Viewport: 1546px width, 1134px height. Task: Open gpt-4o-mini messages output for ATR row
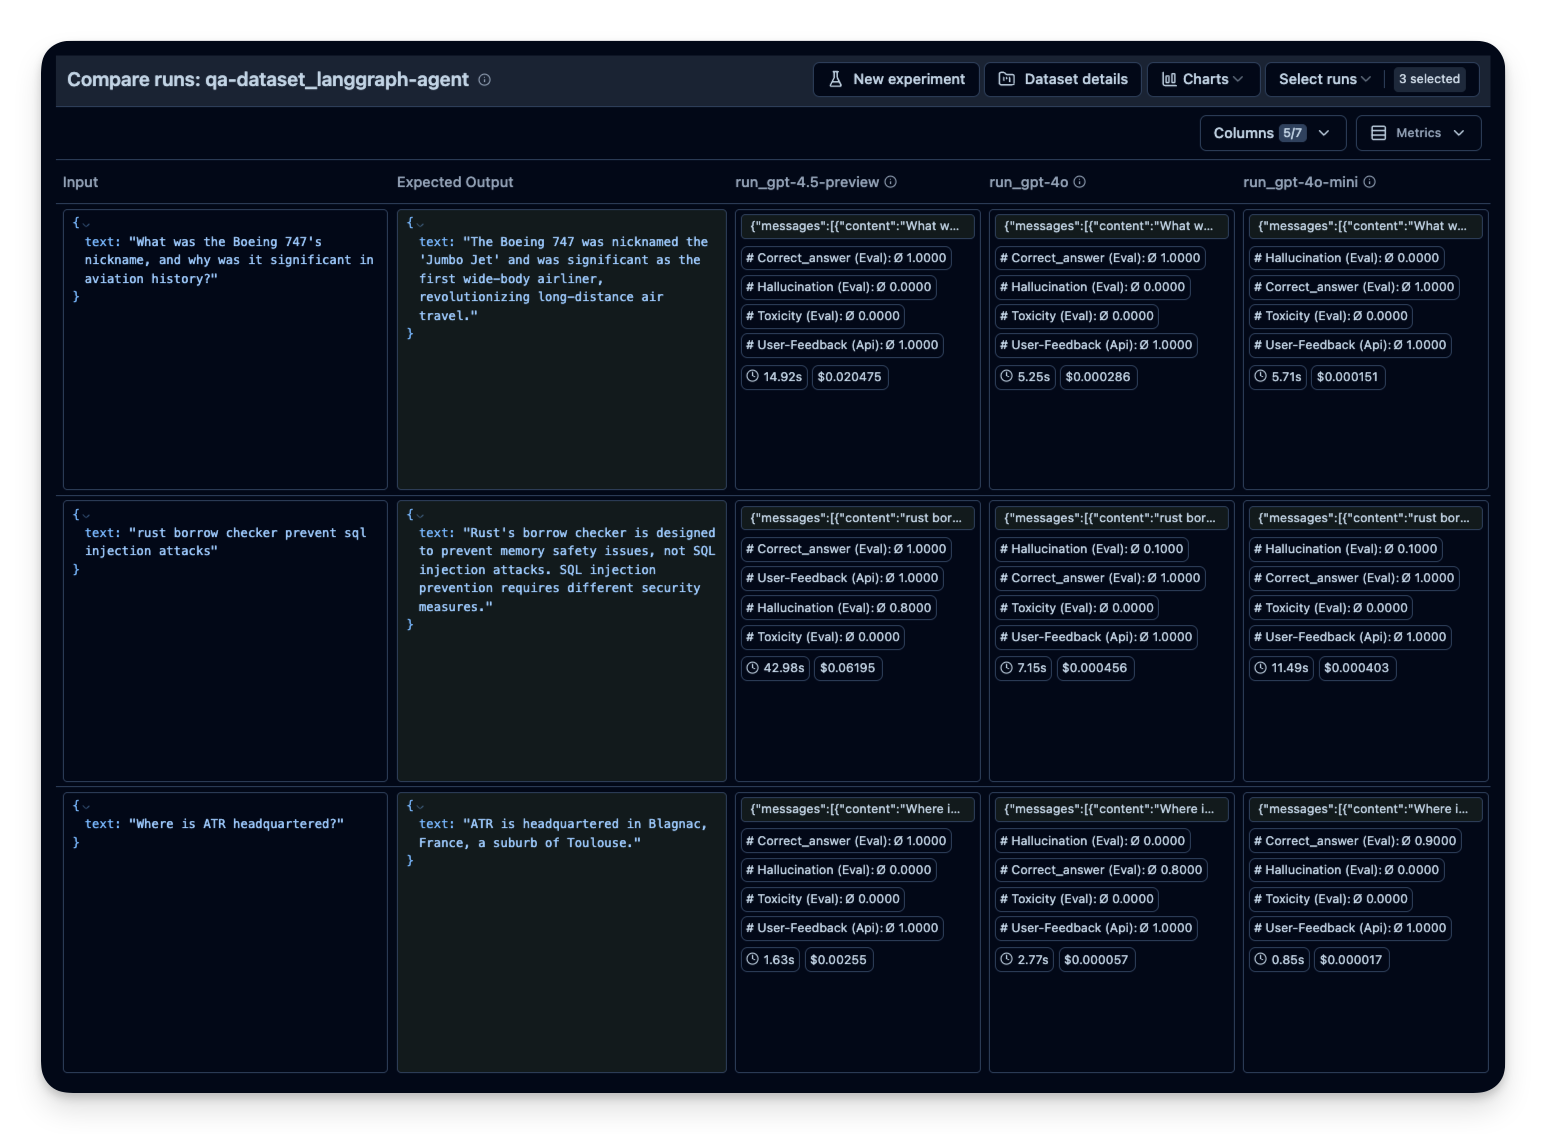click(x=1364, y=809)
